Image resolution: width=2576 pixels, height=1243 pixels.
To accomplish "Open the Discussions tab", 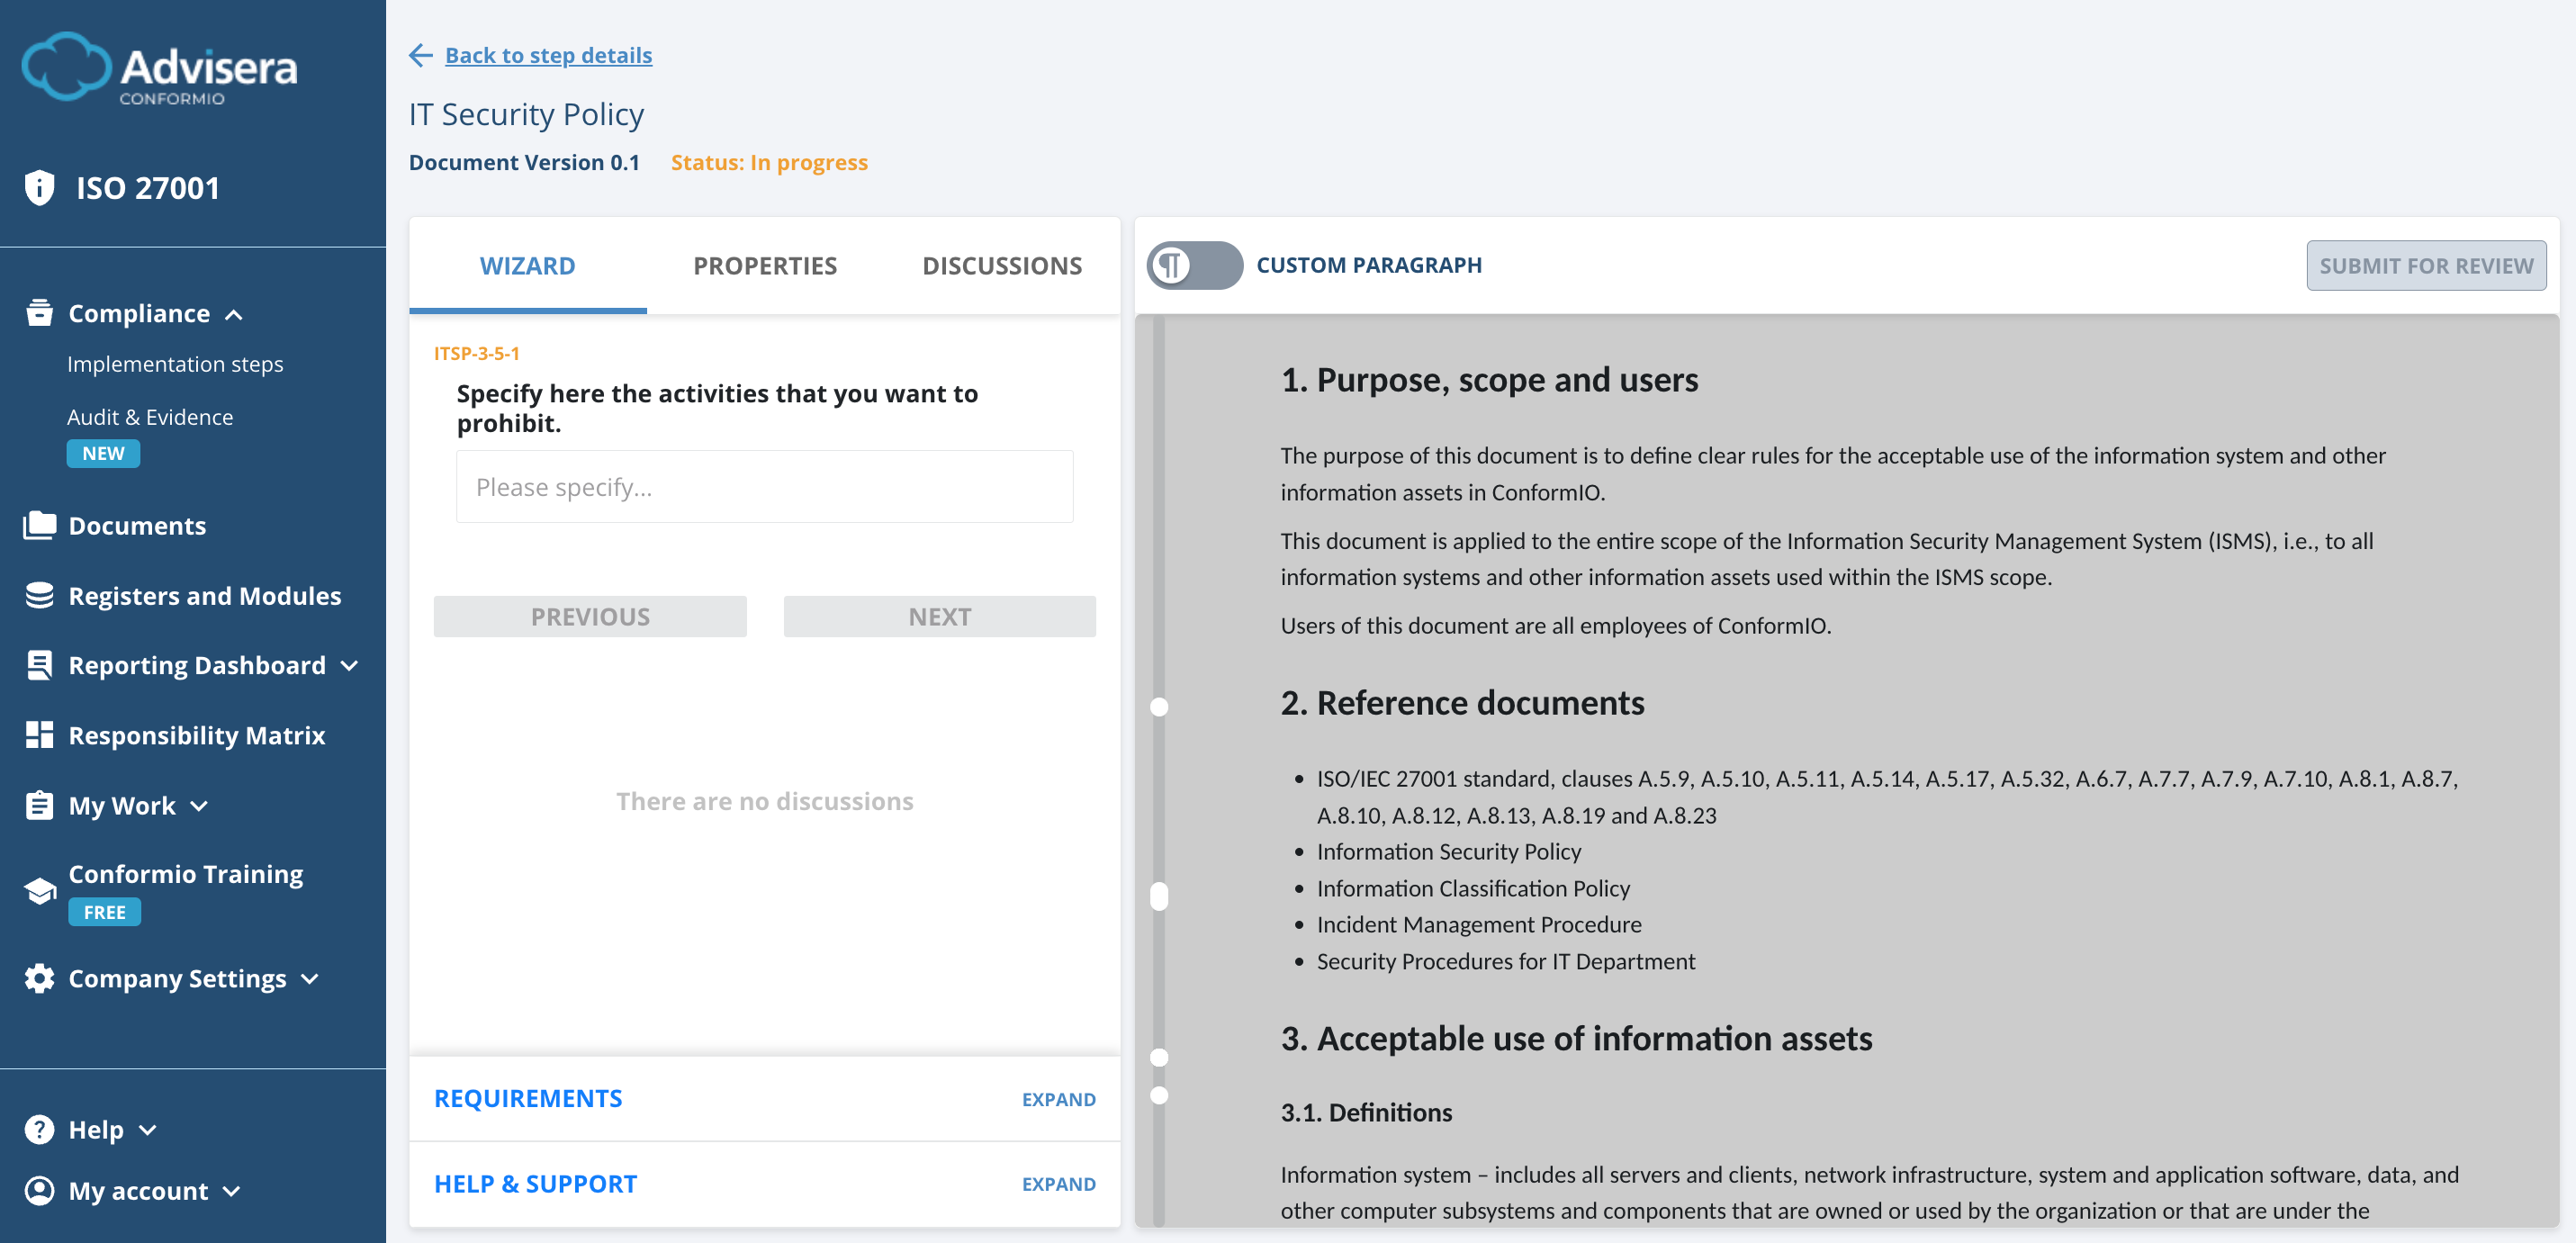I will pyautogui.click(x=1002, y=265).
